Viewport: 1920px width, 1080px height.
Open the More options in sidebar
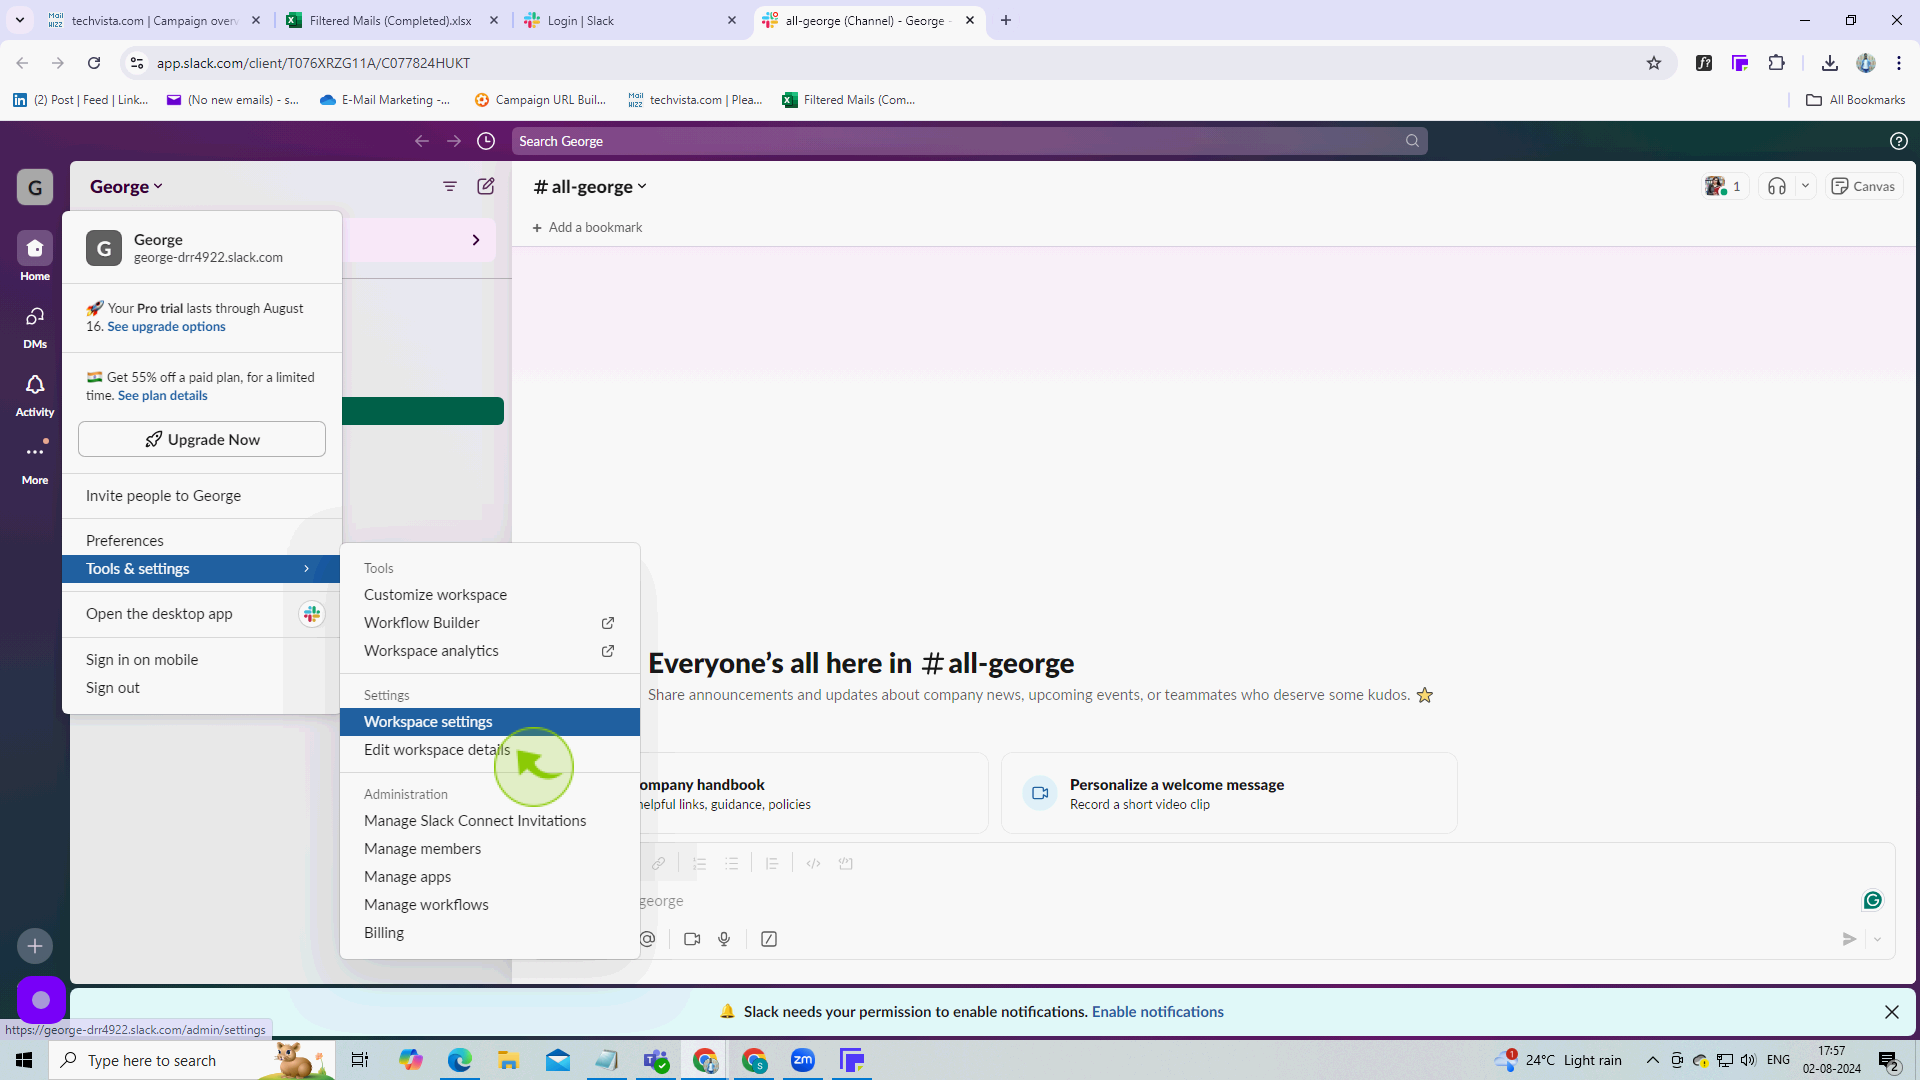(35, 462)
